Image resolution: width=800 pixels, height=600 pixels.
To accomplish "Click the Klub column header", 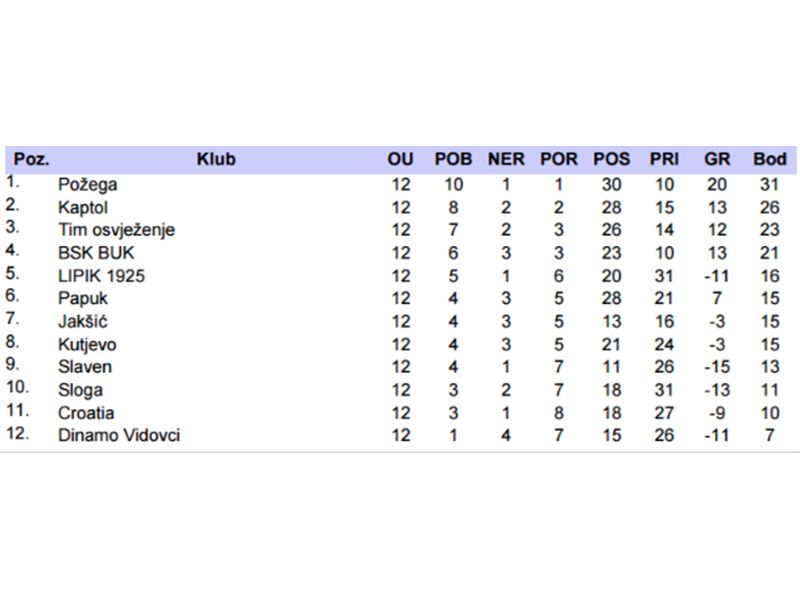I will 216,159.
